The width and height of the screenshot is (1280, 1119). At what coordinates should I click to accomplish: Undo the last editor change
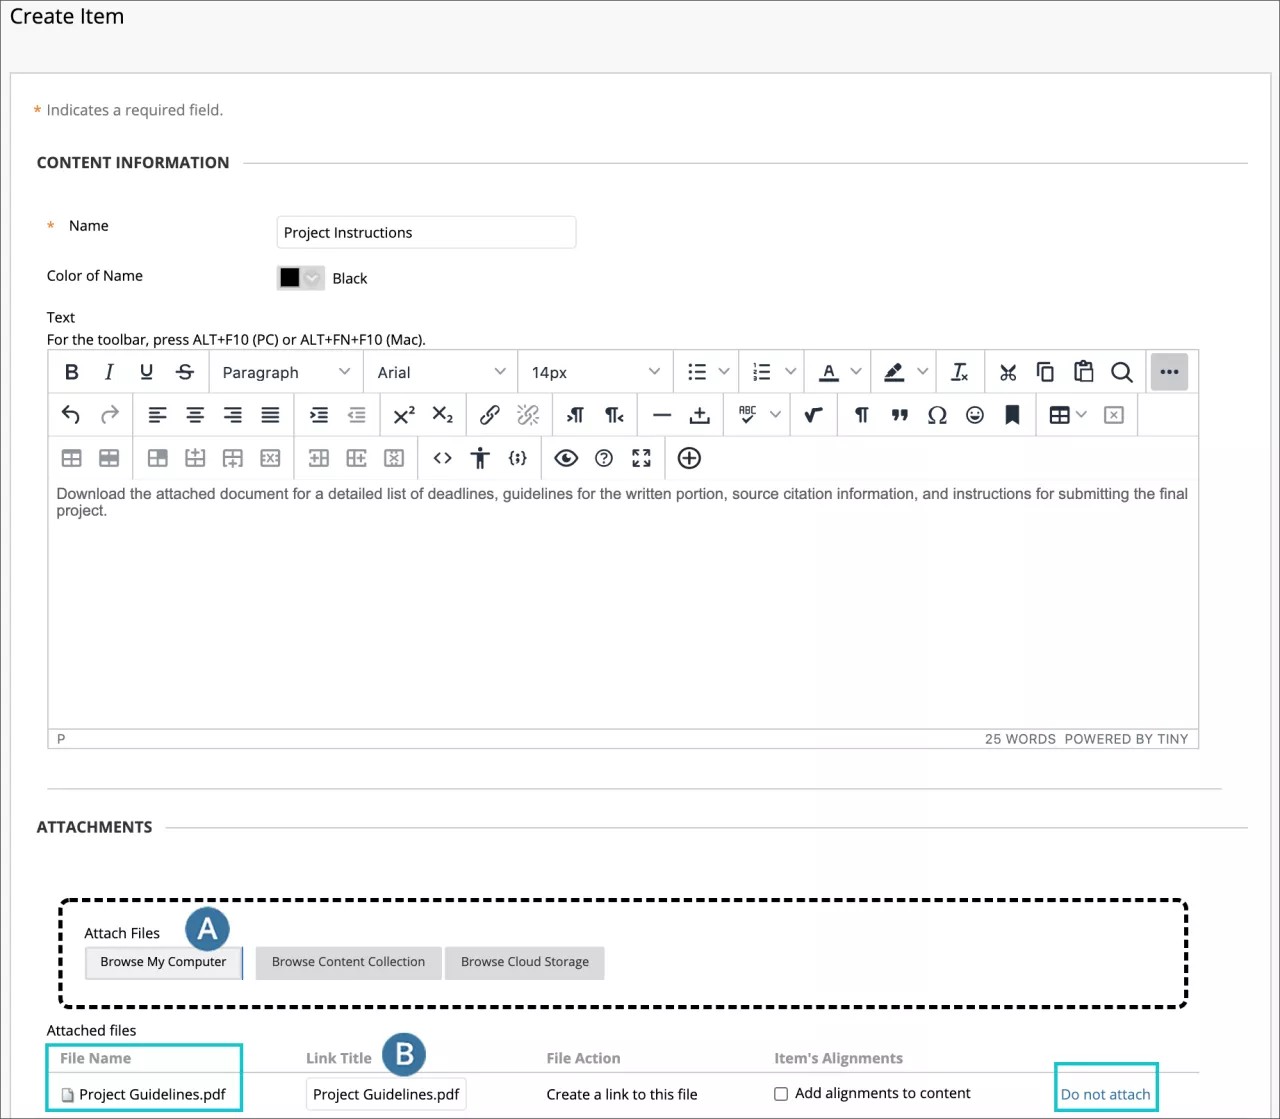click(x=70, y=414)
